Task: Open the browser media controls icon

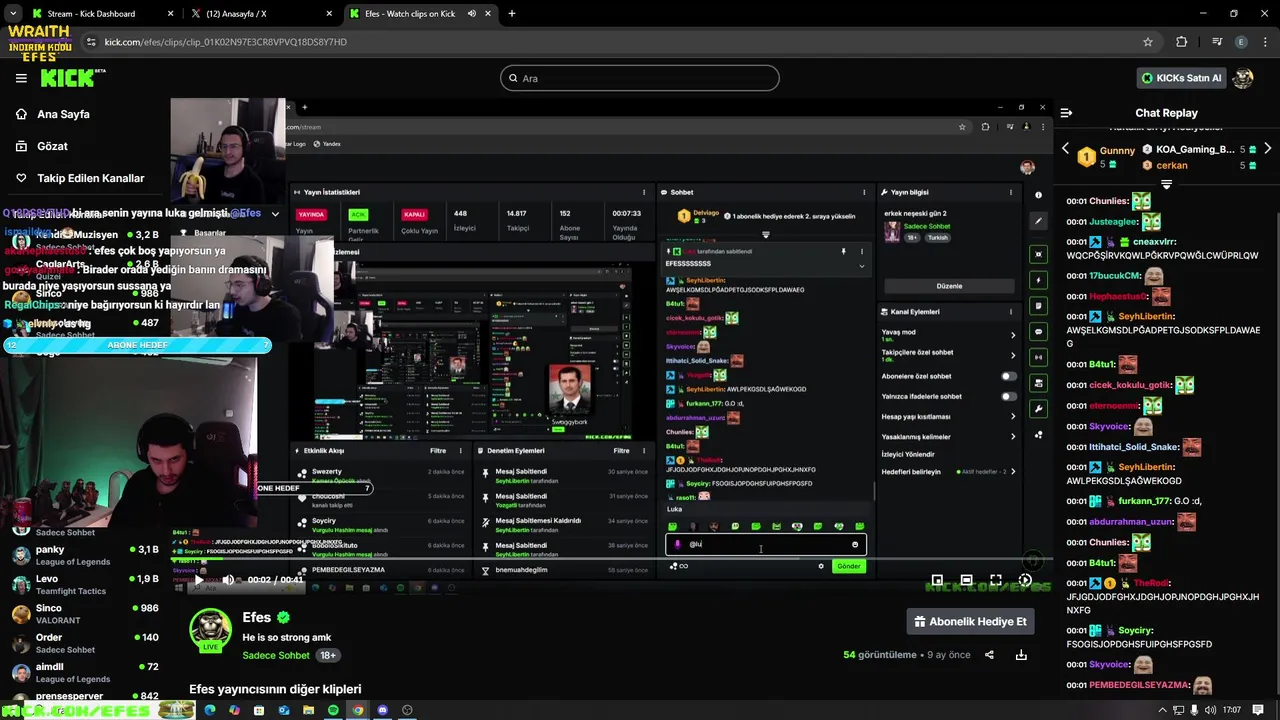Action: (x=1217, y=42)
